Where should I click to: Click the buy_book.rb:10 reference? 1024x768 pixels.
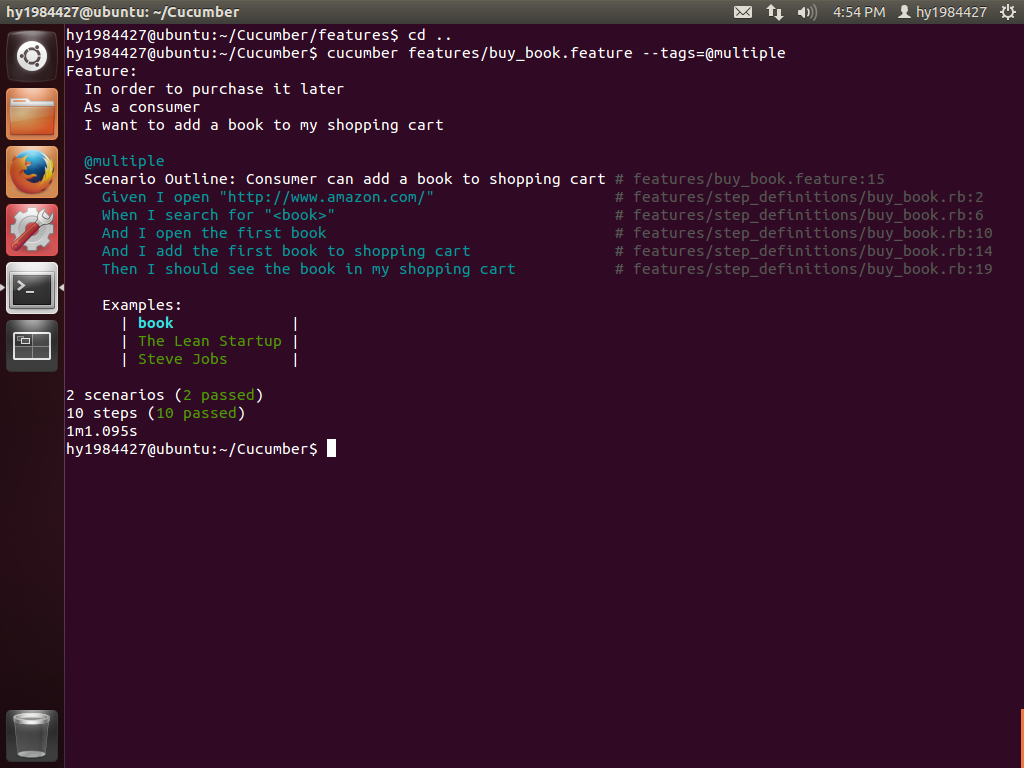tap(804, 233)
